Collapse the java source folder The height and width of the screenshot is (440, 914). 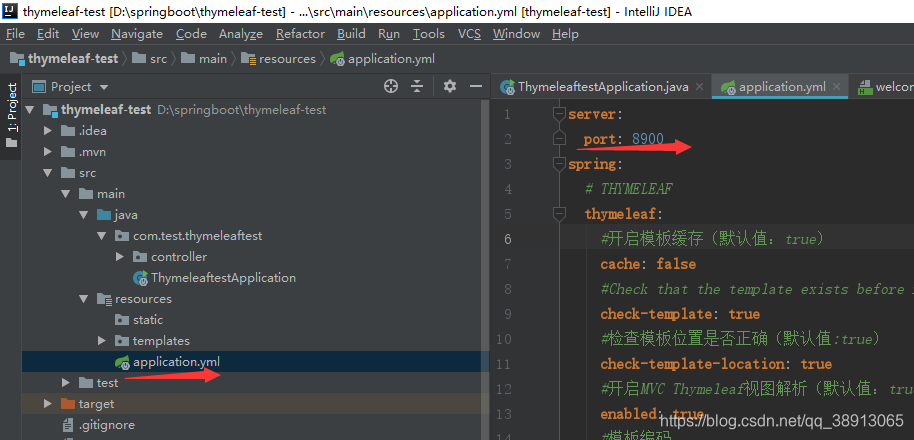click(84, 214)
